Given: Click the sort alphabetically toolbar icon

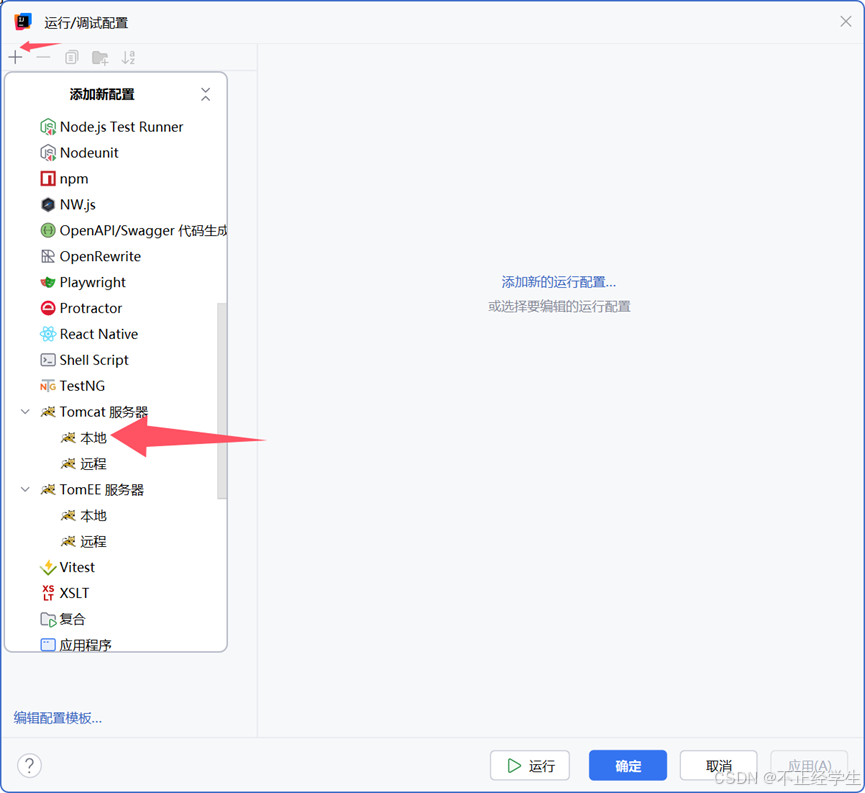Looking at the screenshot, I should pyautogui.click(x=128, y=57).
